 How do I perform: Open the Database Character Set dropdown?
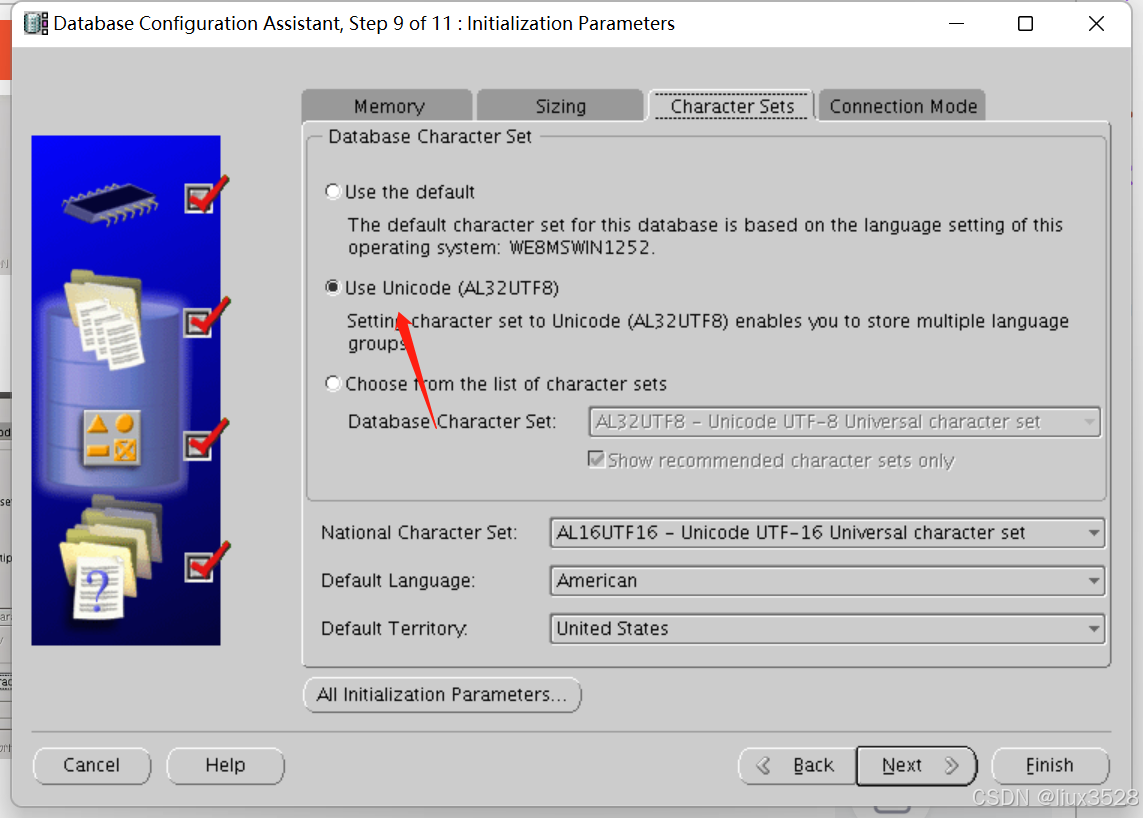pos(844,421)
